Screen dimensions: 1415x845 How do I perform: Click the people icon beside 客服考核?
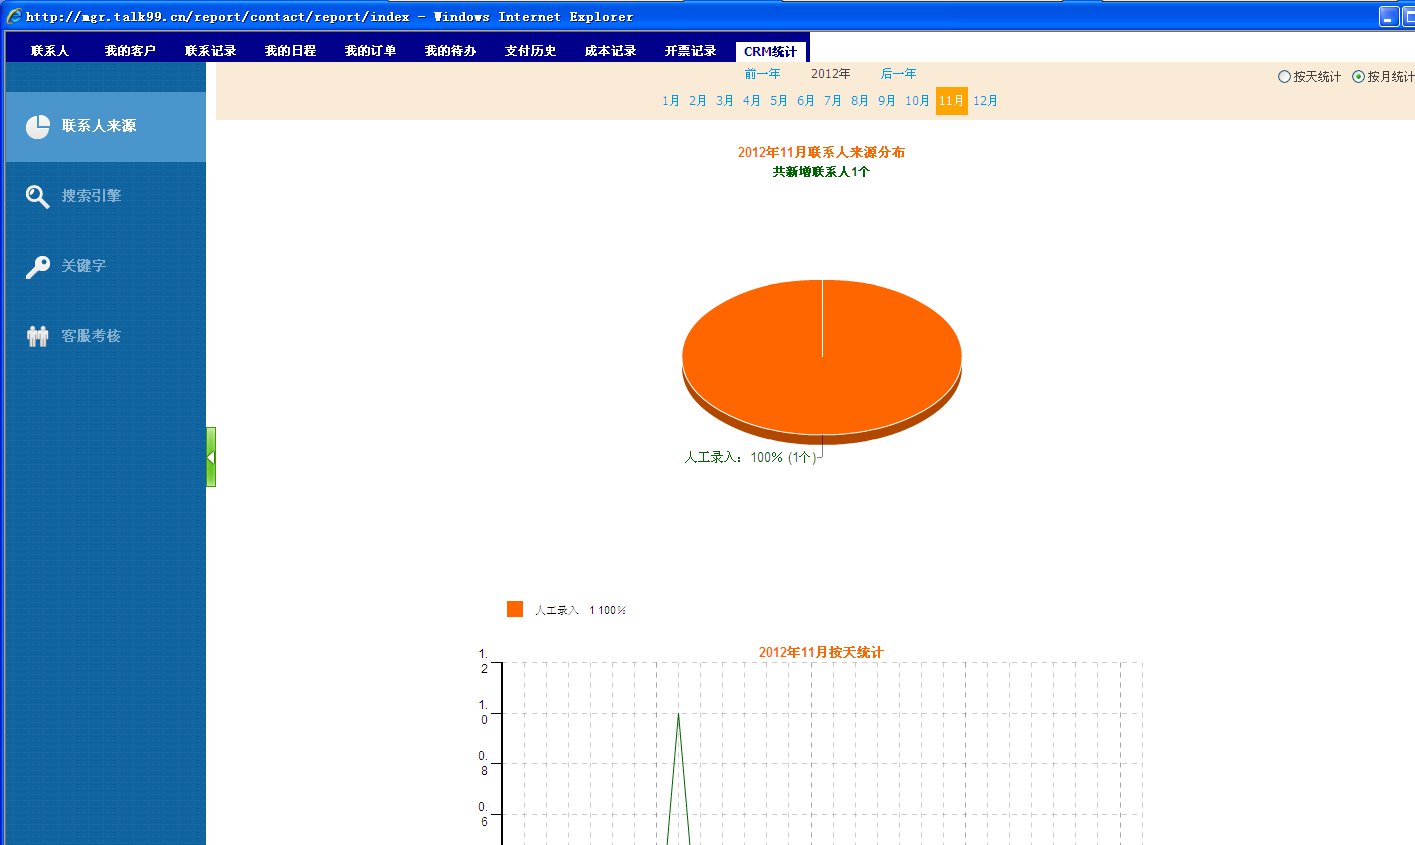click(x=37, y=336)
